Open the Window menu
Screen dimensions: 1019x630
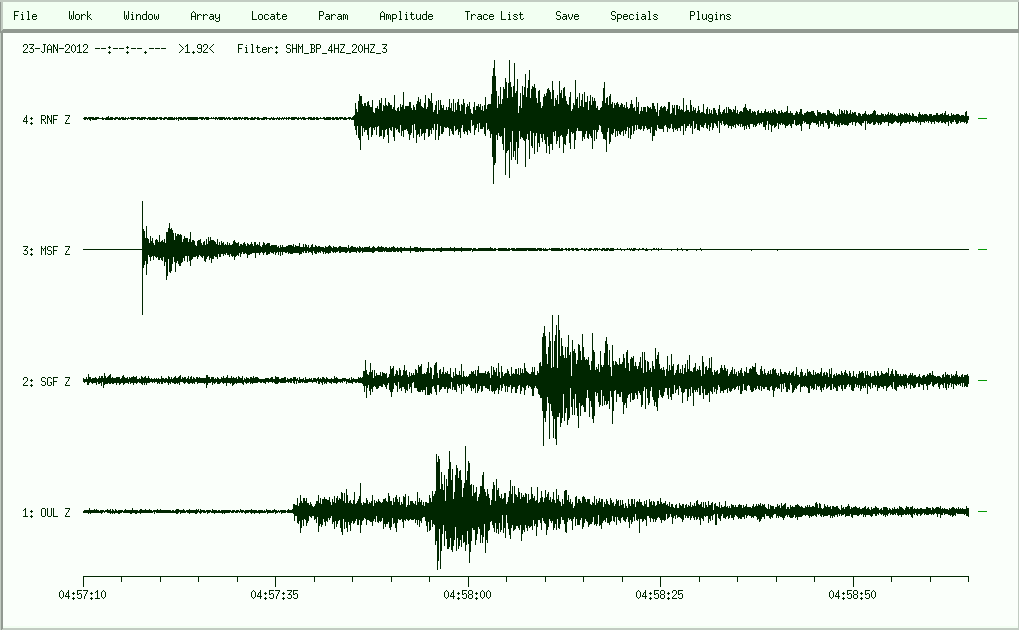(141, 16)
